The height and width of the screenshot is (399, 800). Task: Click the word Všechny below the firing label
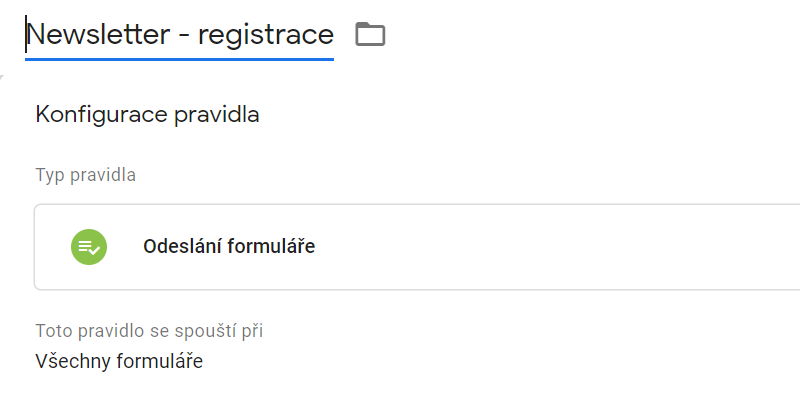pos(73,361)
